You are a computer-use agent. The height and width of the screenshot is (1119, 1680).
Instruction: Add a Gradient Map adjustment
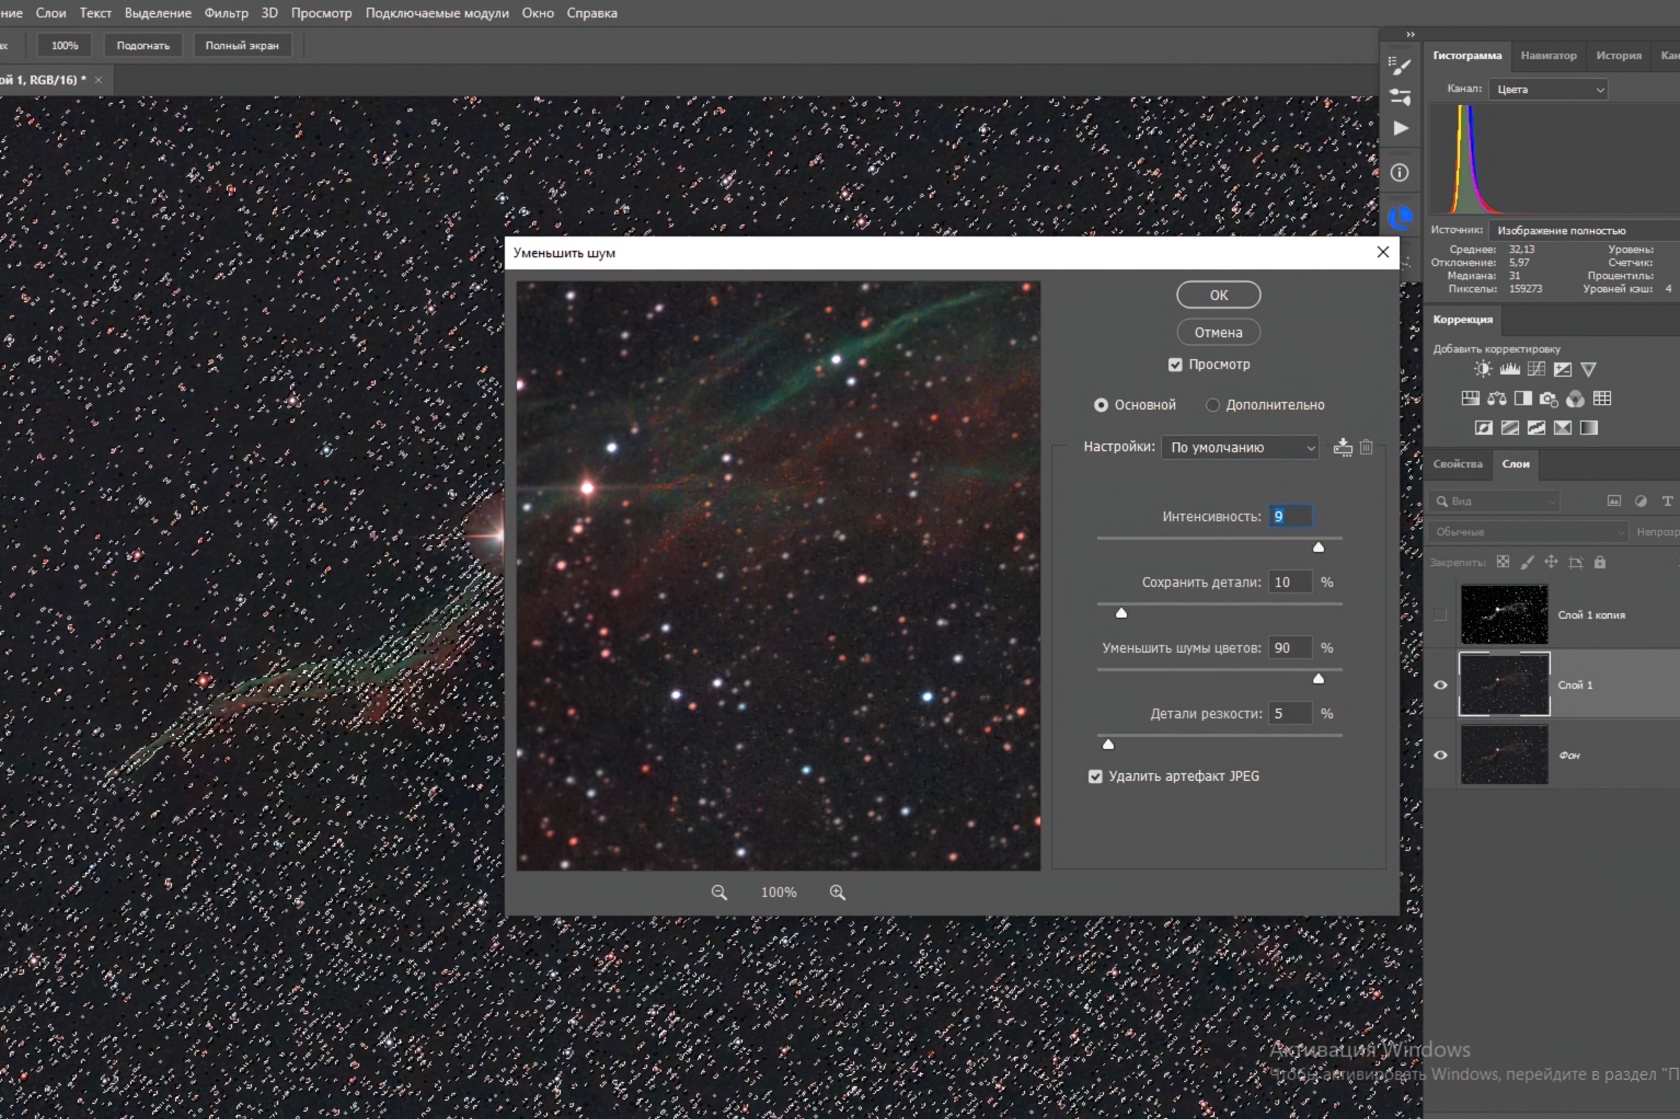pyautogui.click(x=1588, y=428)
